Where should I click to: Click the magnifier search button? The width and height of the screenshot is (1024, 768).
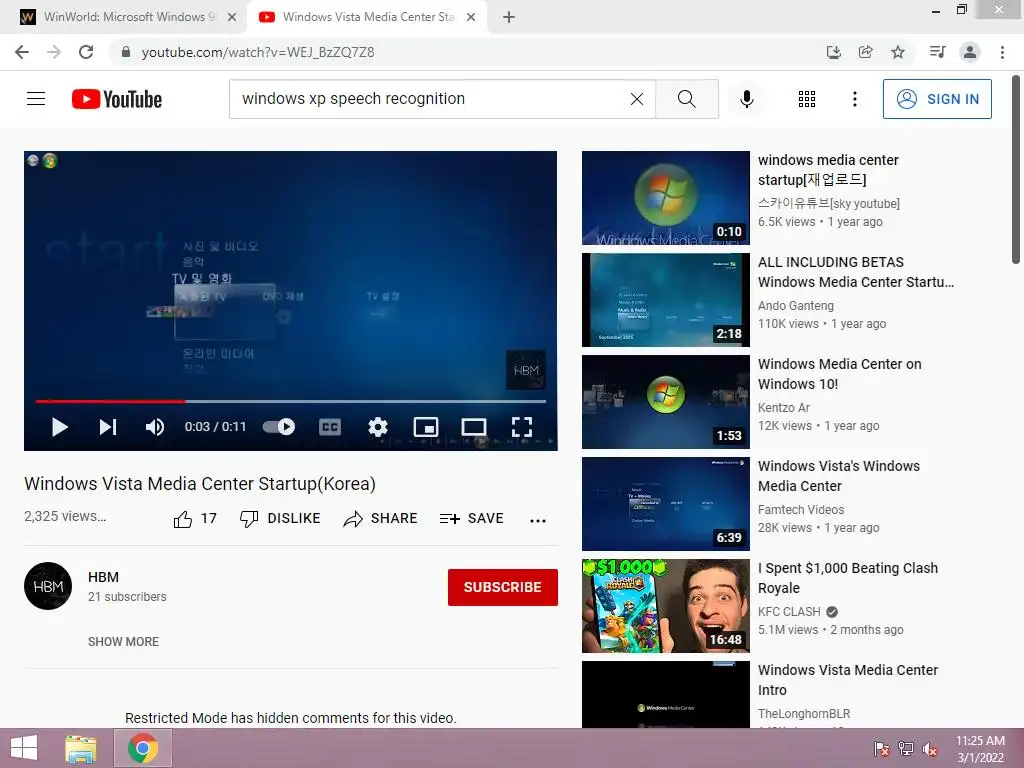coord(686,99)
